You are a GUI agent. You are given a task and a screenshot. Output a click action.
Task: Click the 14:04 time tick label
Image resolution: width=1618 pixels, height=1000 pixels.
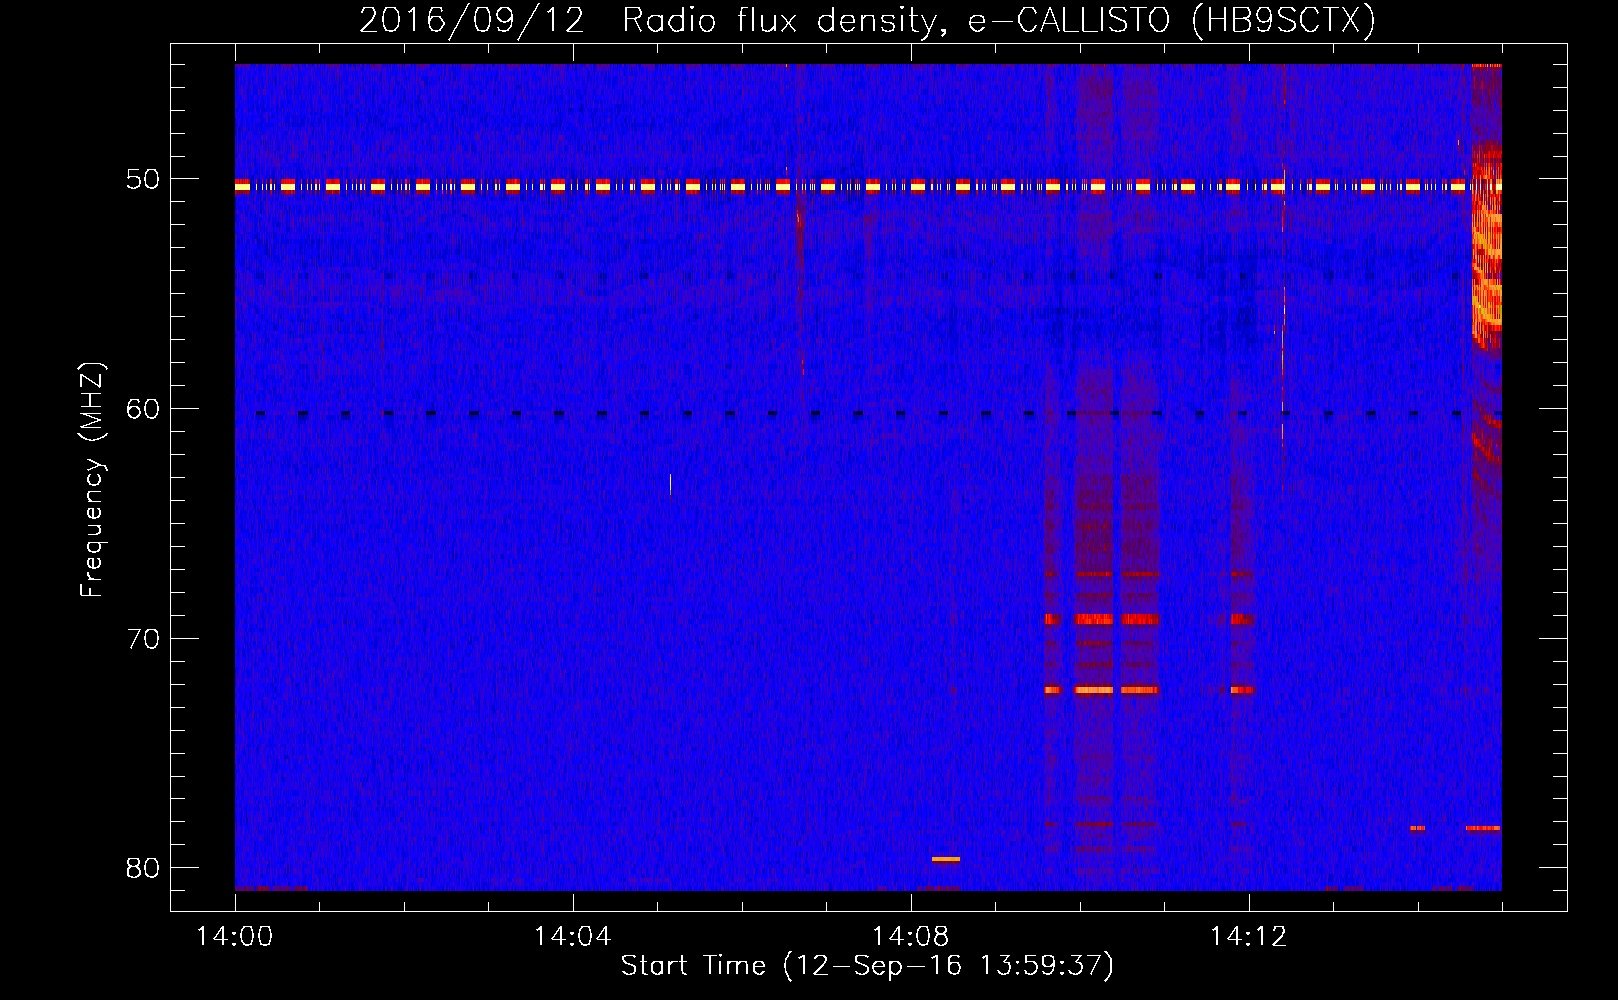point(573,937)
